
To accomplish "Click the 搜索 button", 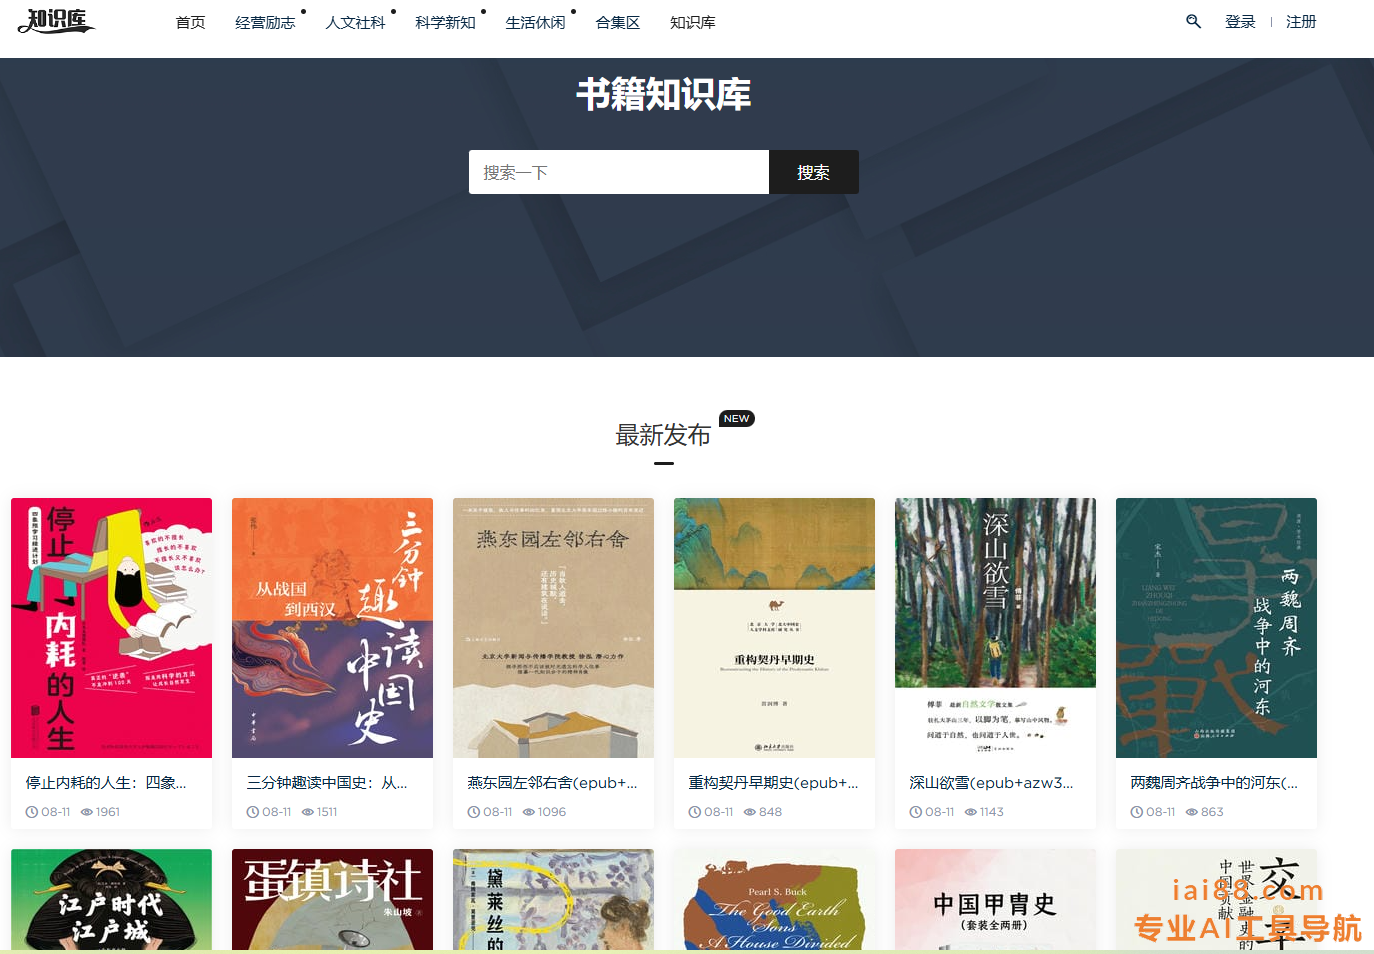I will coord(814,172).
